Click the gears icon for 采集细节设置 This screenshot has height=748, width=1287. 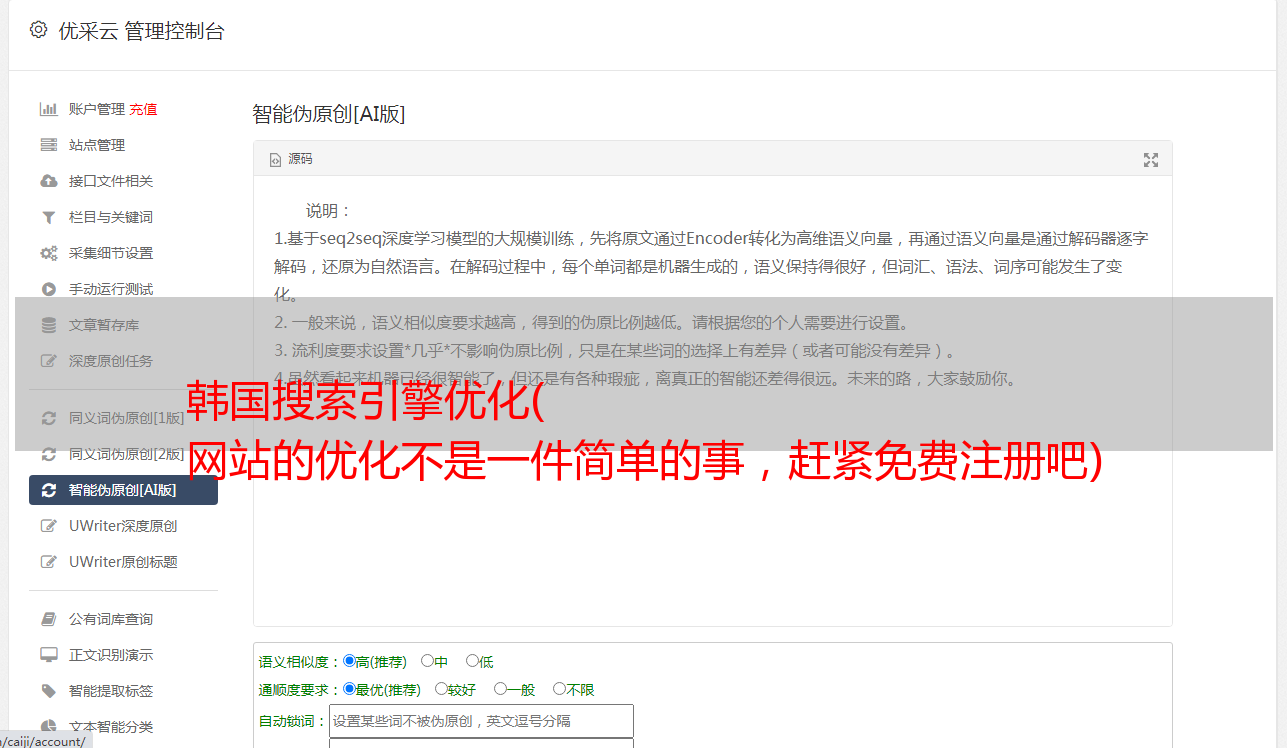tap(48, 253)
